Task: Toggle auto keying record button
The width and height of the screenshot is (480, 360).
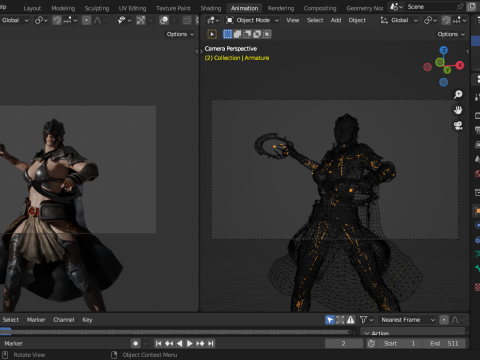Action: (x=136, y=343)
